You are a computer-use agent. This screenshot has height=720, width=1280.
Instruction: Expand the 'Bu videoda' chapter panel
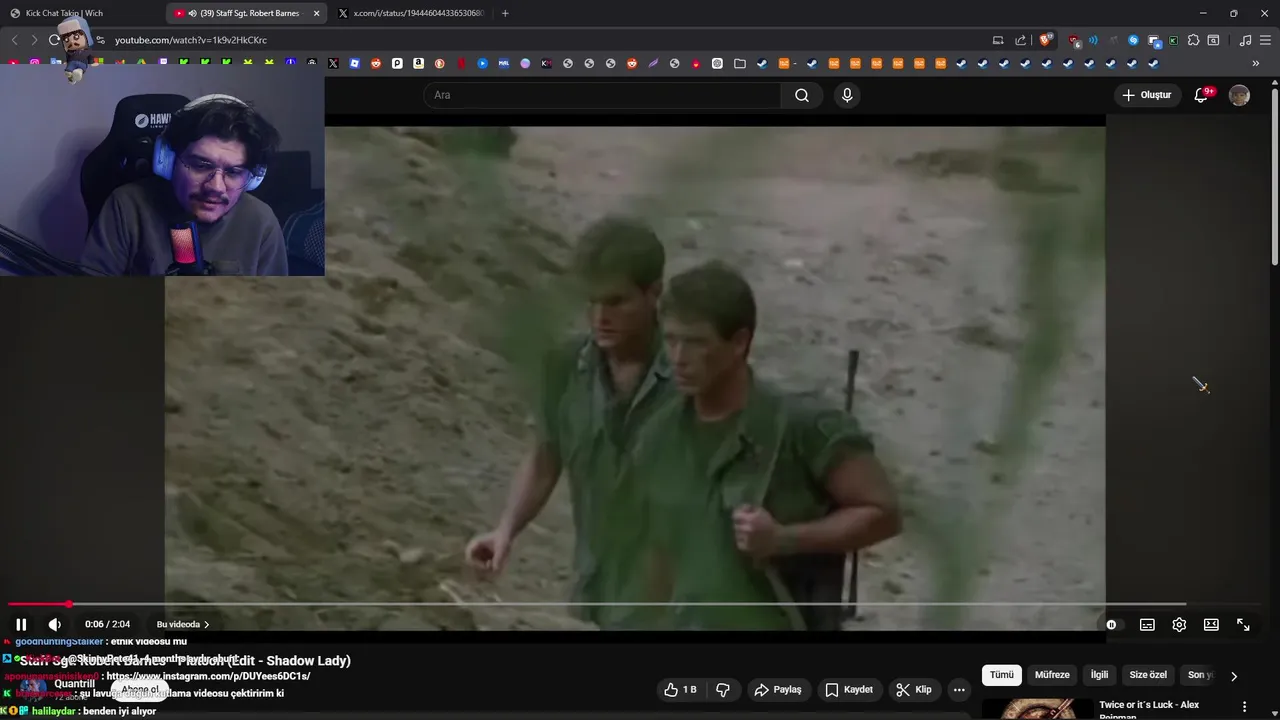tap(182, 624)
